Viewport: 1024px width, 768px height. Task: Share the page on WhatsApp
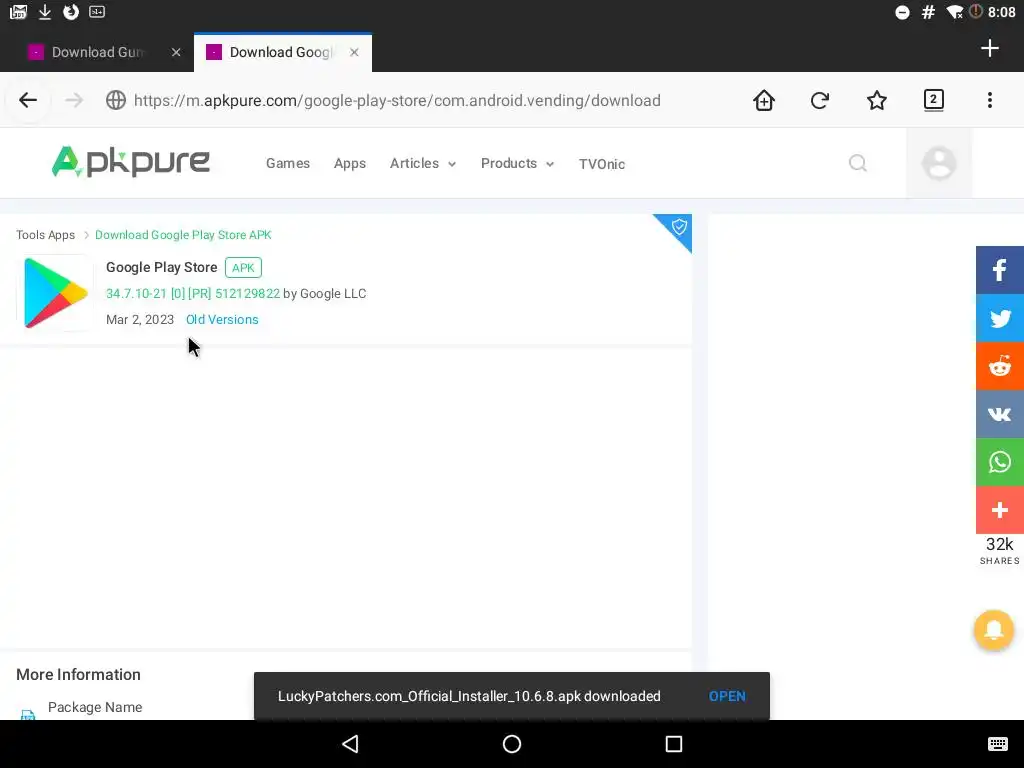coord(999,462)
